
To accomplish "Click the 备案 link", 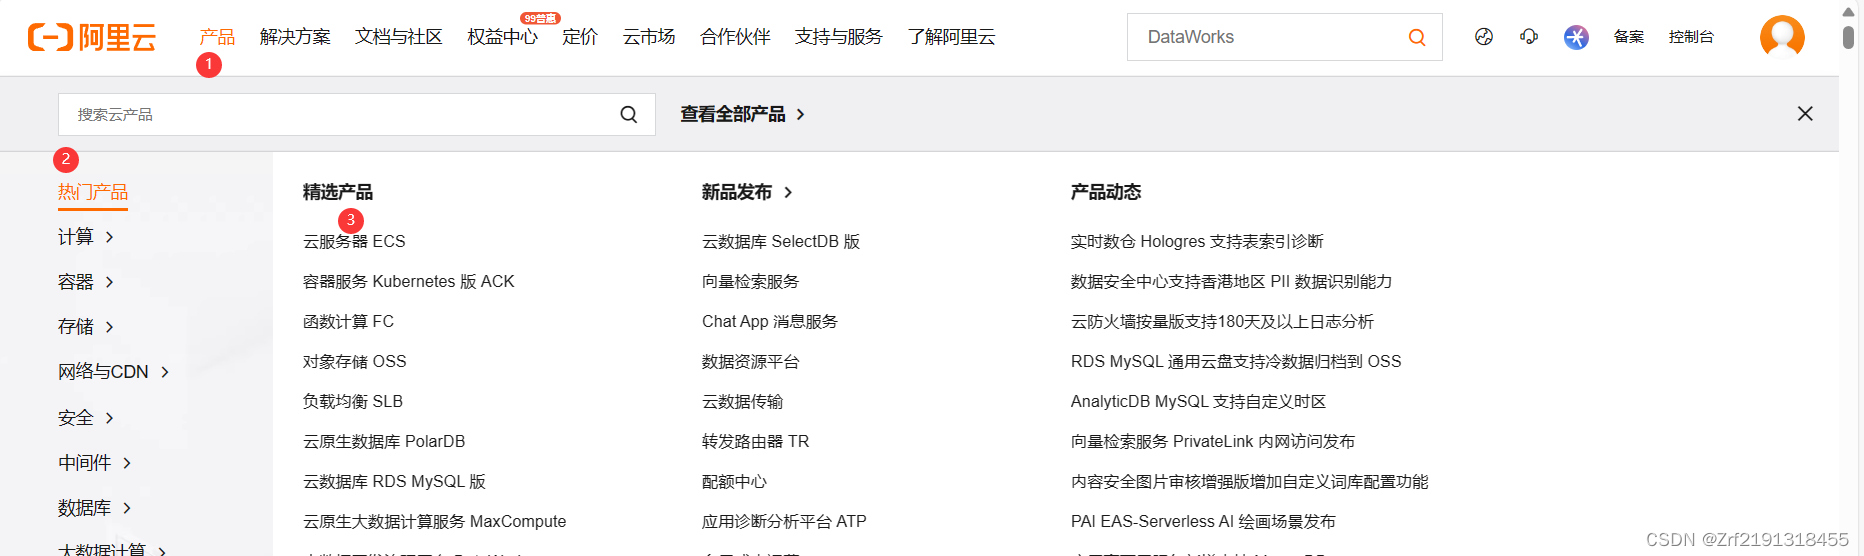I will pos(1629,37).
